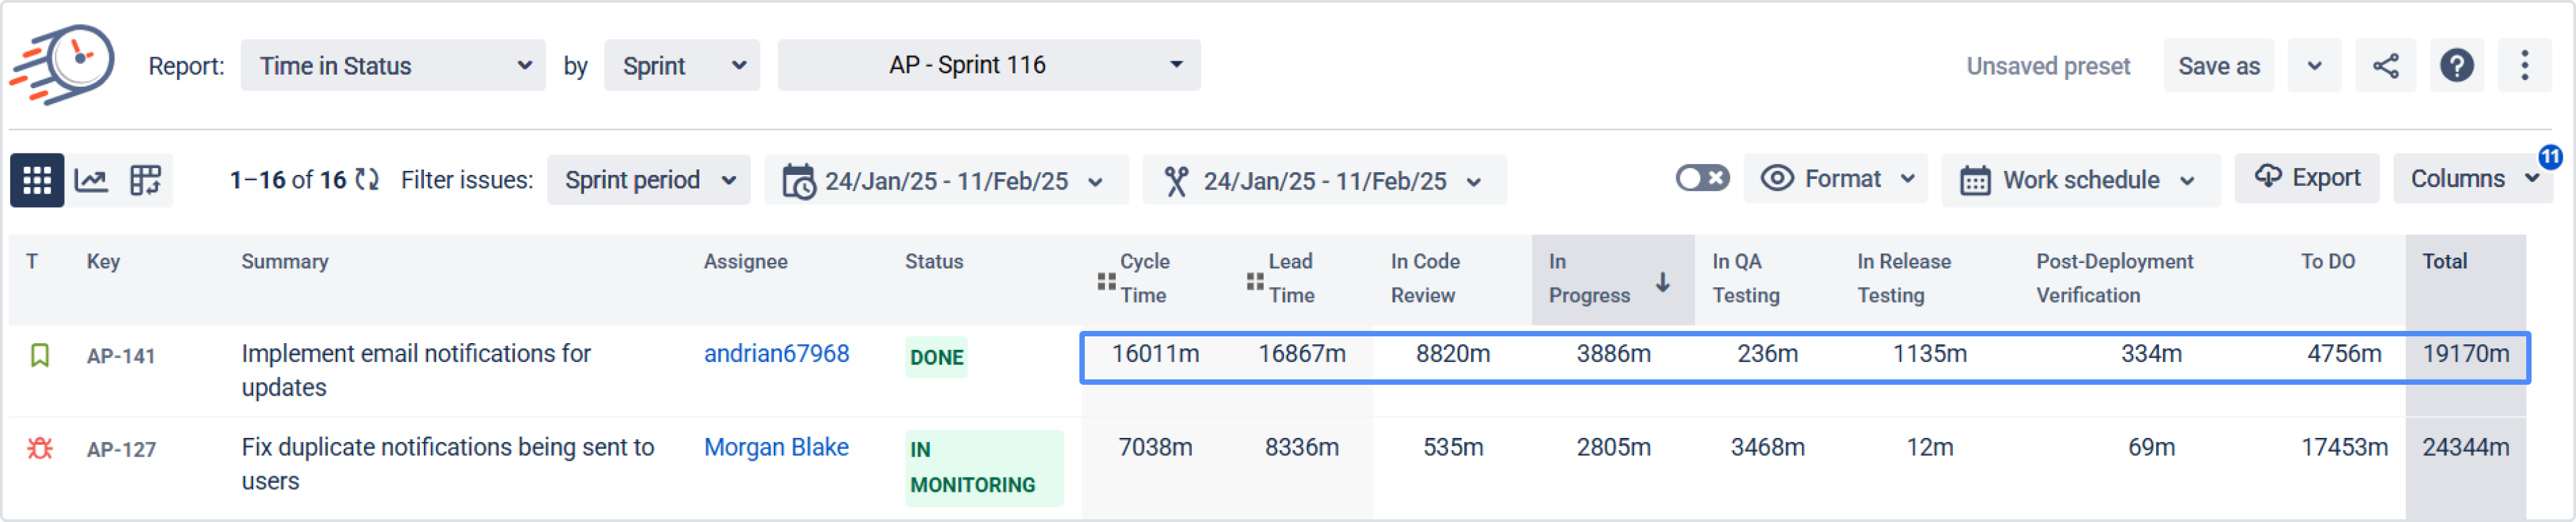This screenshot has height=522, width=2576.
Task: Open the help question mark icon
Action: pyautogui.click(x=2456, y=66)
